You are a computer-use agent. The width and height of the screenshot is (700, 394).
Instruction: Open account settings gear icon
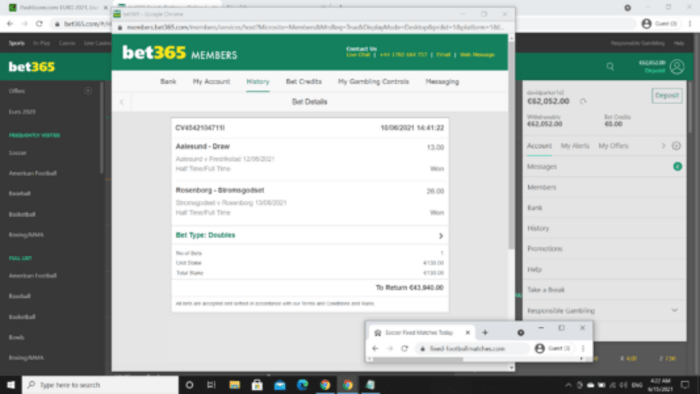click(676, 146)
